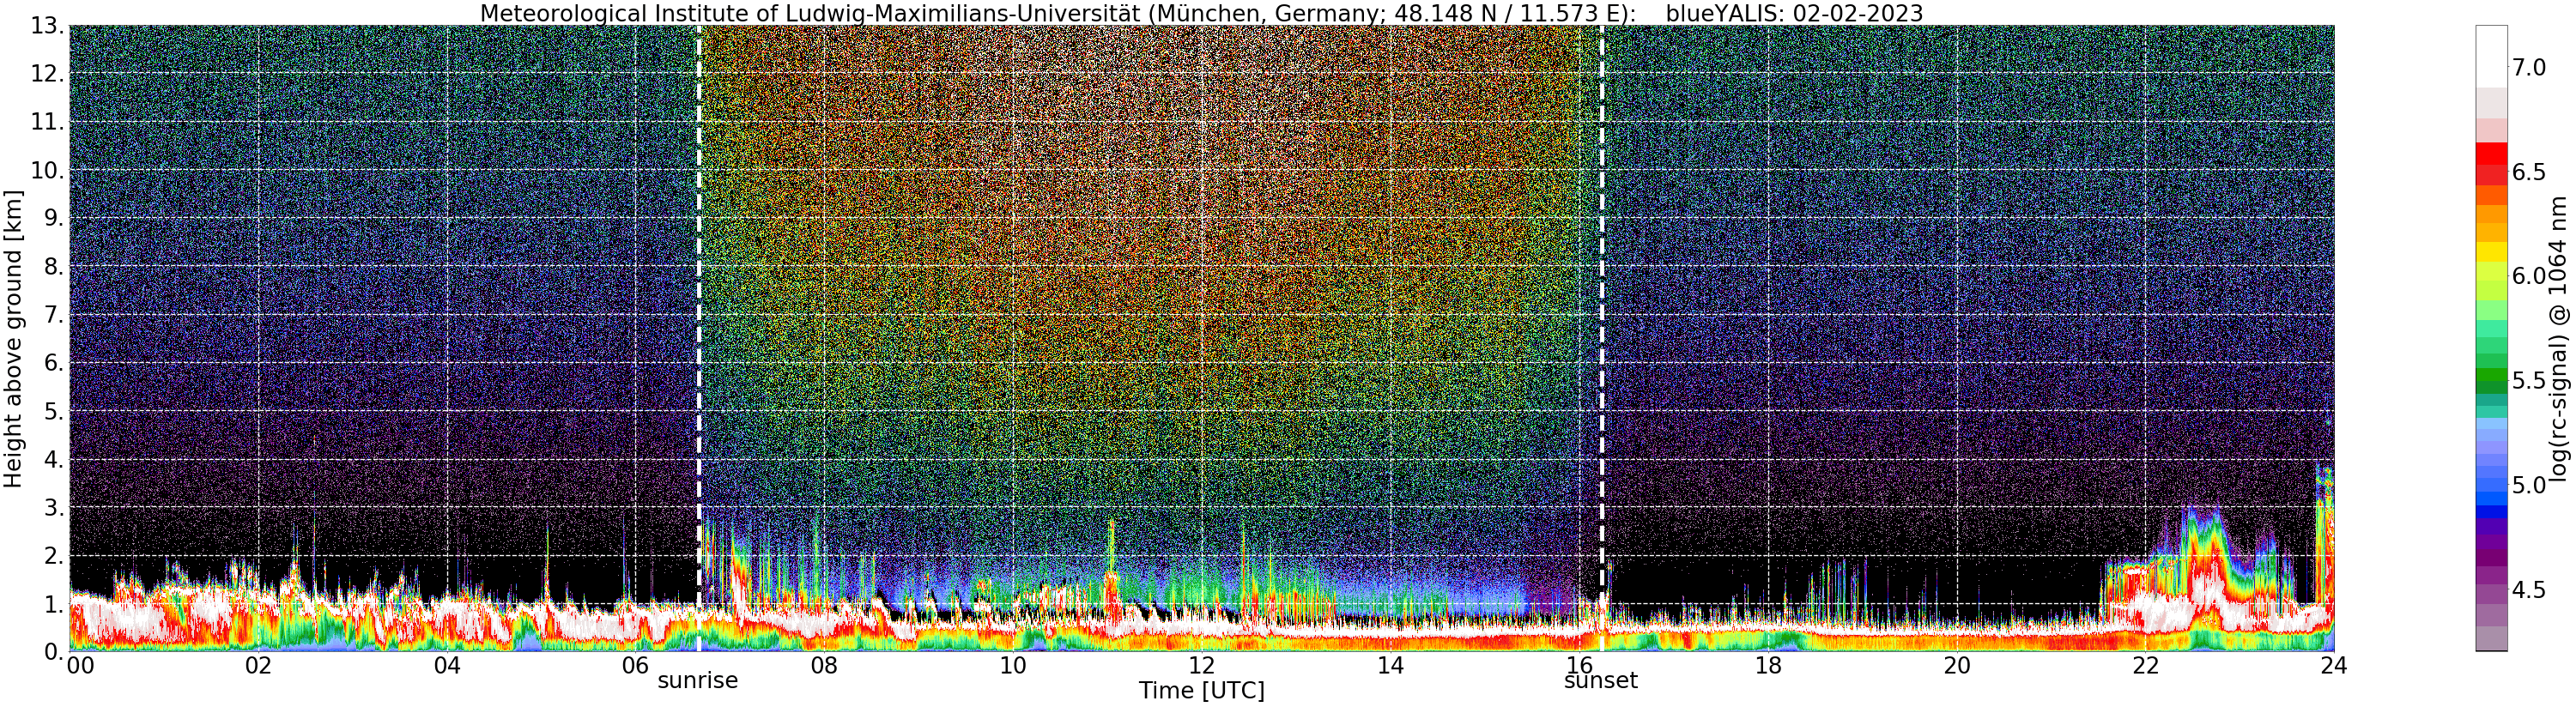The height and width of the screenshot is (707, 2576).
Task: Click the white dashed sunset line
Action: 1602,338
